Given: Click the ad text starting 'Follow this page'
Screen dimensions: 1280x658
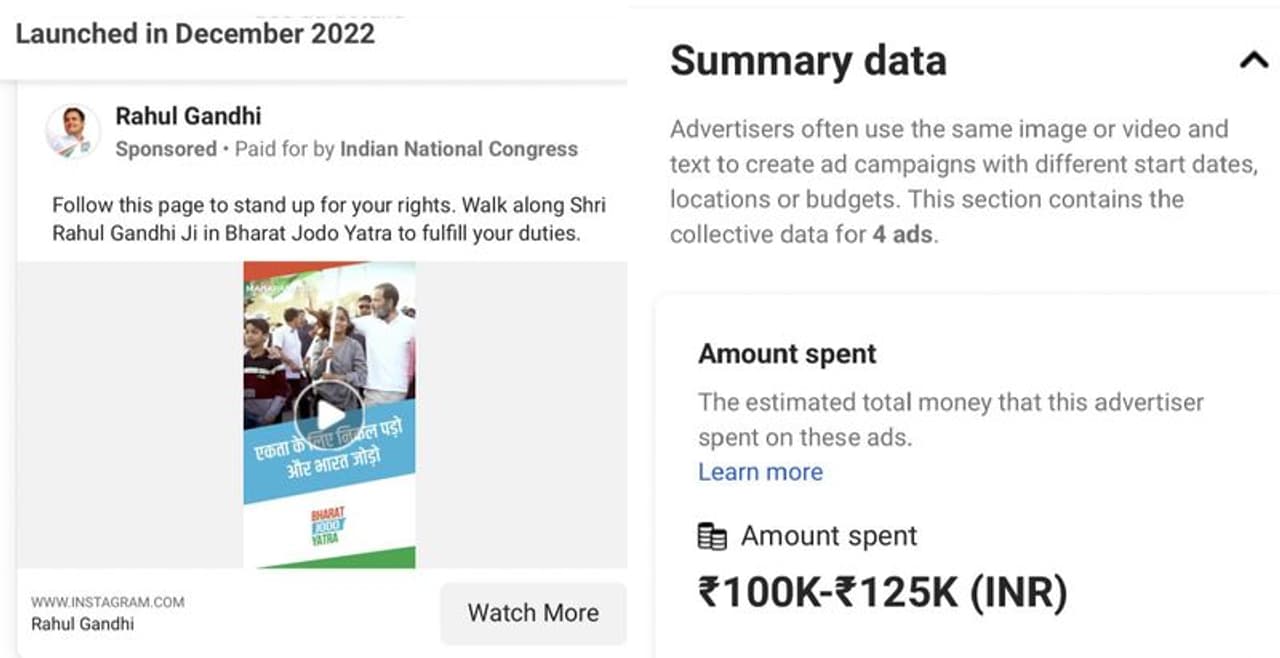Looking at the screenshot, I should coord(328,220).
